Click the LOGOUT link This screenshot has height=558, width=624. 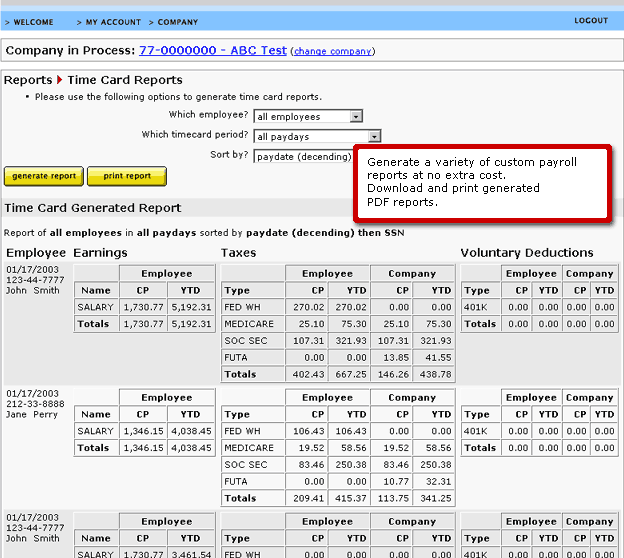click(x=590, y=21)
